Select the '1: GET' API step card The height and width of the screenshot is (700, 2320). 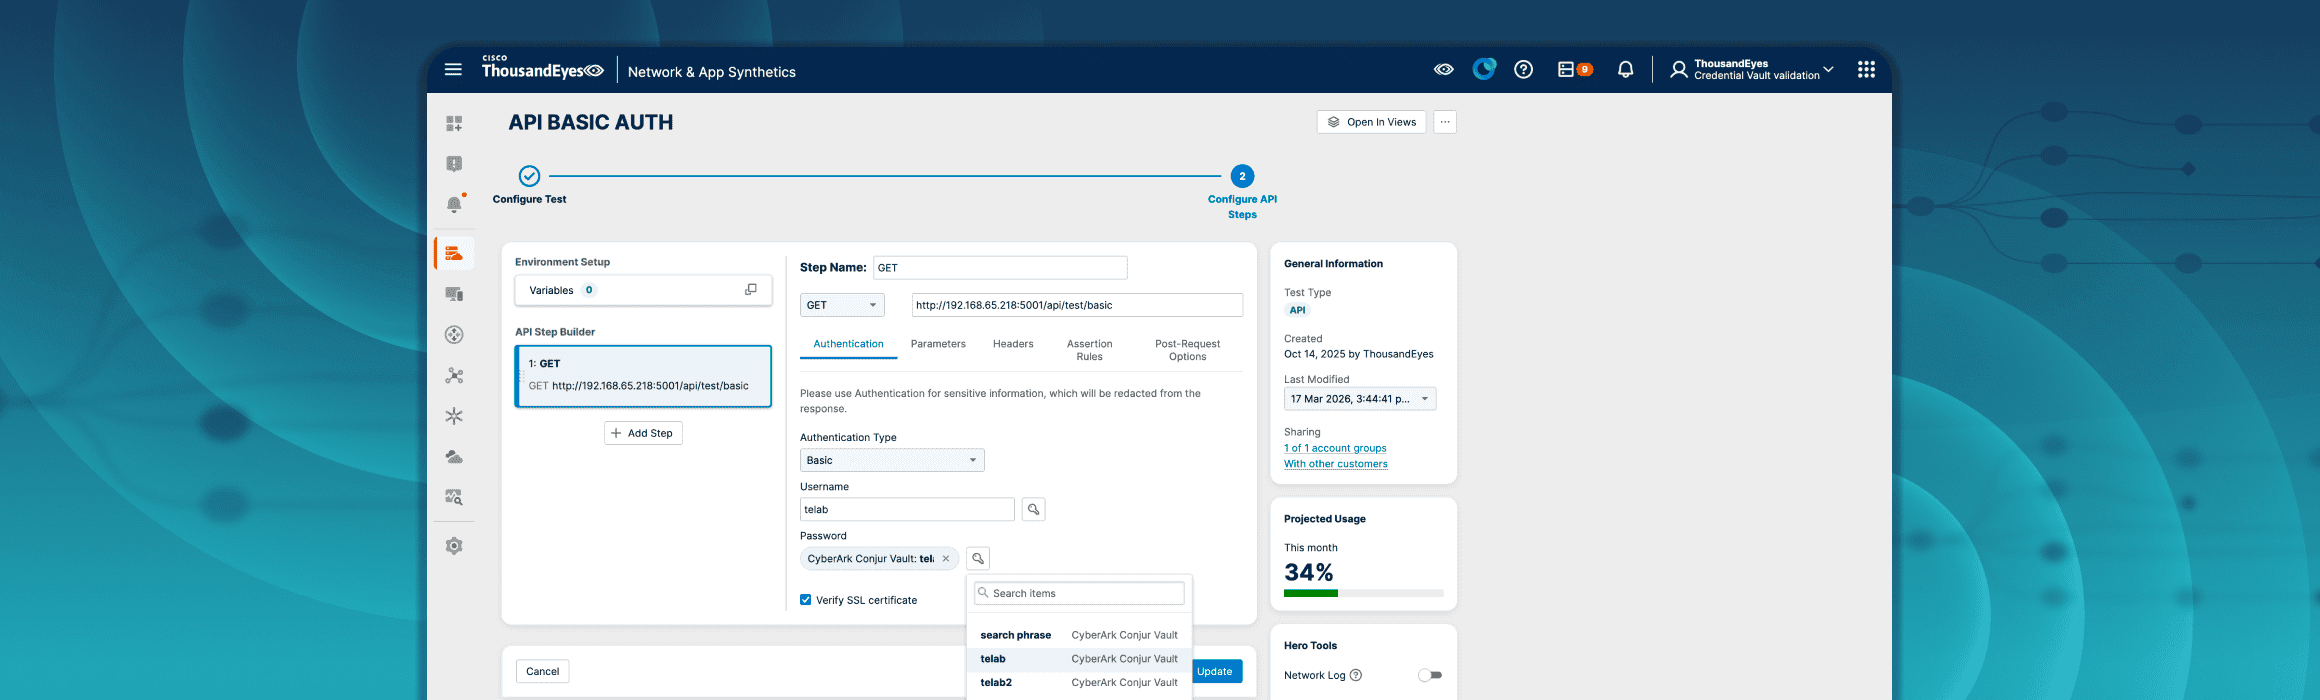[643, 376]
